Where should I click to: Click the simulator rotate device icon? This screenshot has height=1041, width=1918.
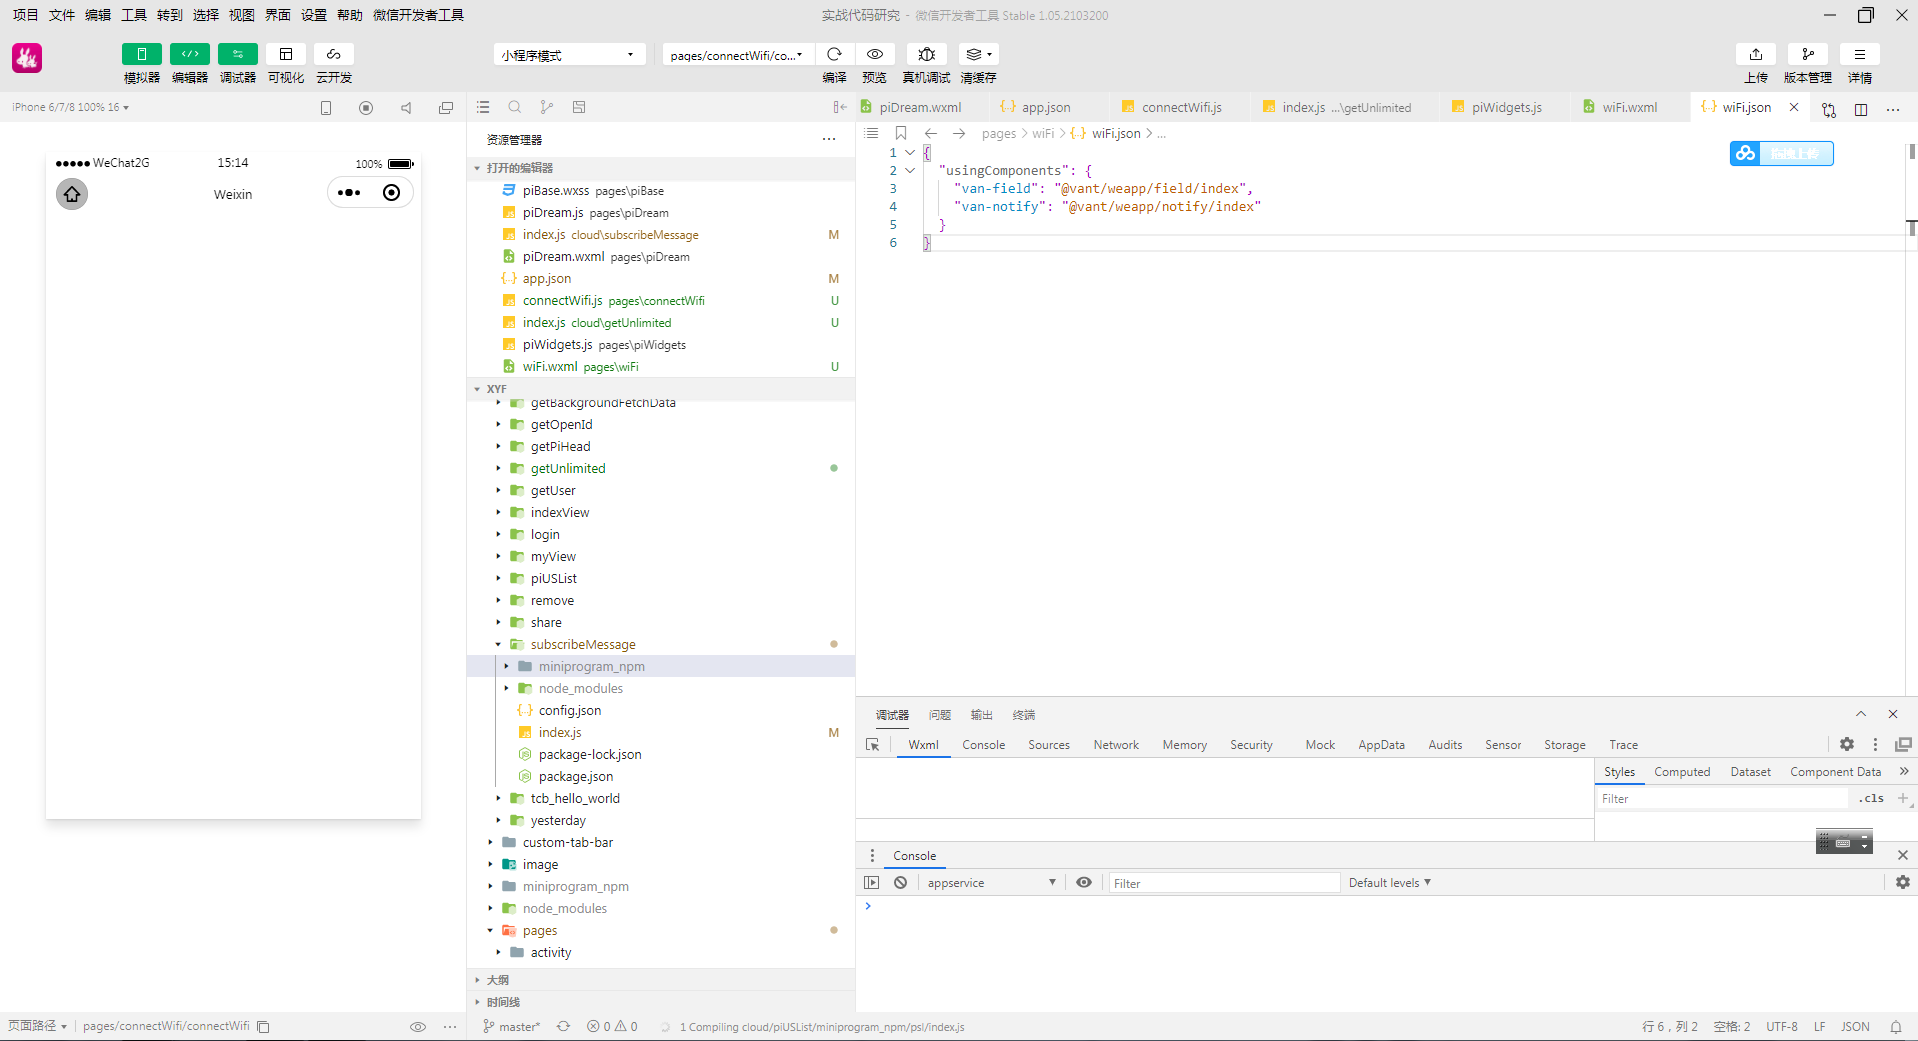[326, 108]
